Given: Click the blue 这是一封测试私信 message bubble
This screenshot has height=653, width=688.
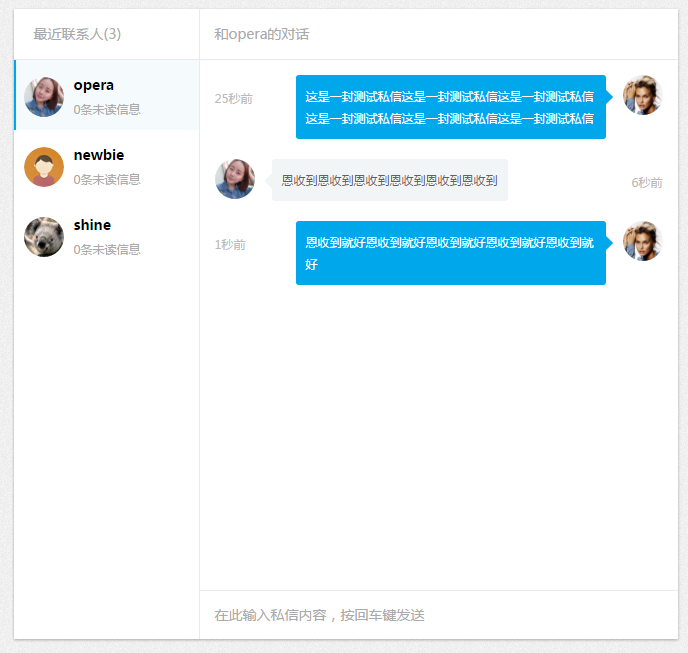Looking at the screenshot, I should click(x=450, y=107).
